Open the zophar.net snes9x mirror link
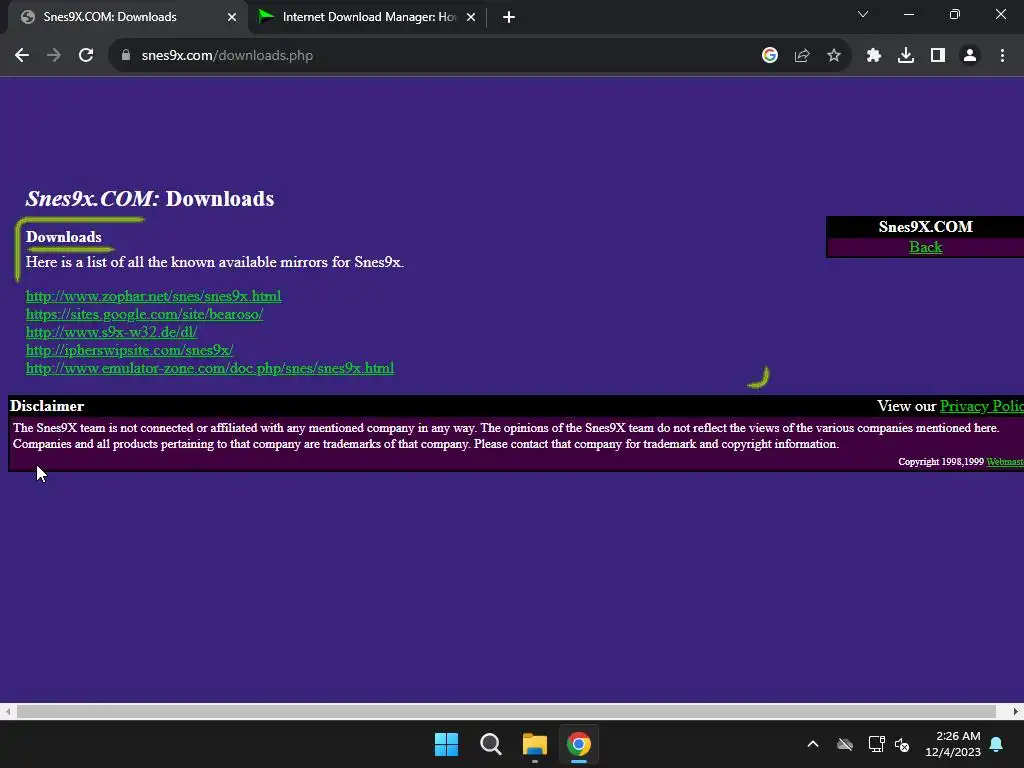Viewport: 1024px width, 768px height. (153, 296)
